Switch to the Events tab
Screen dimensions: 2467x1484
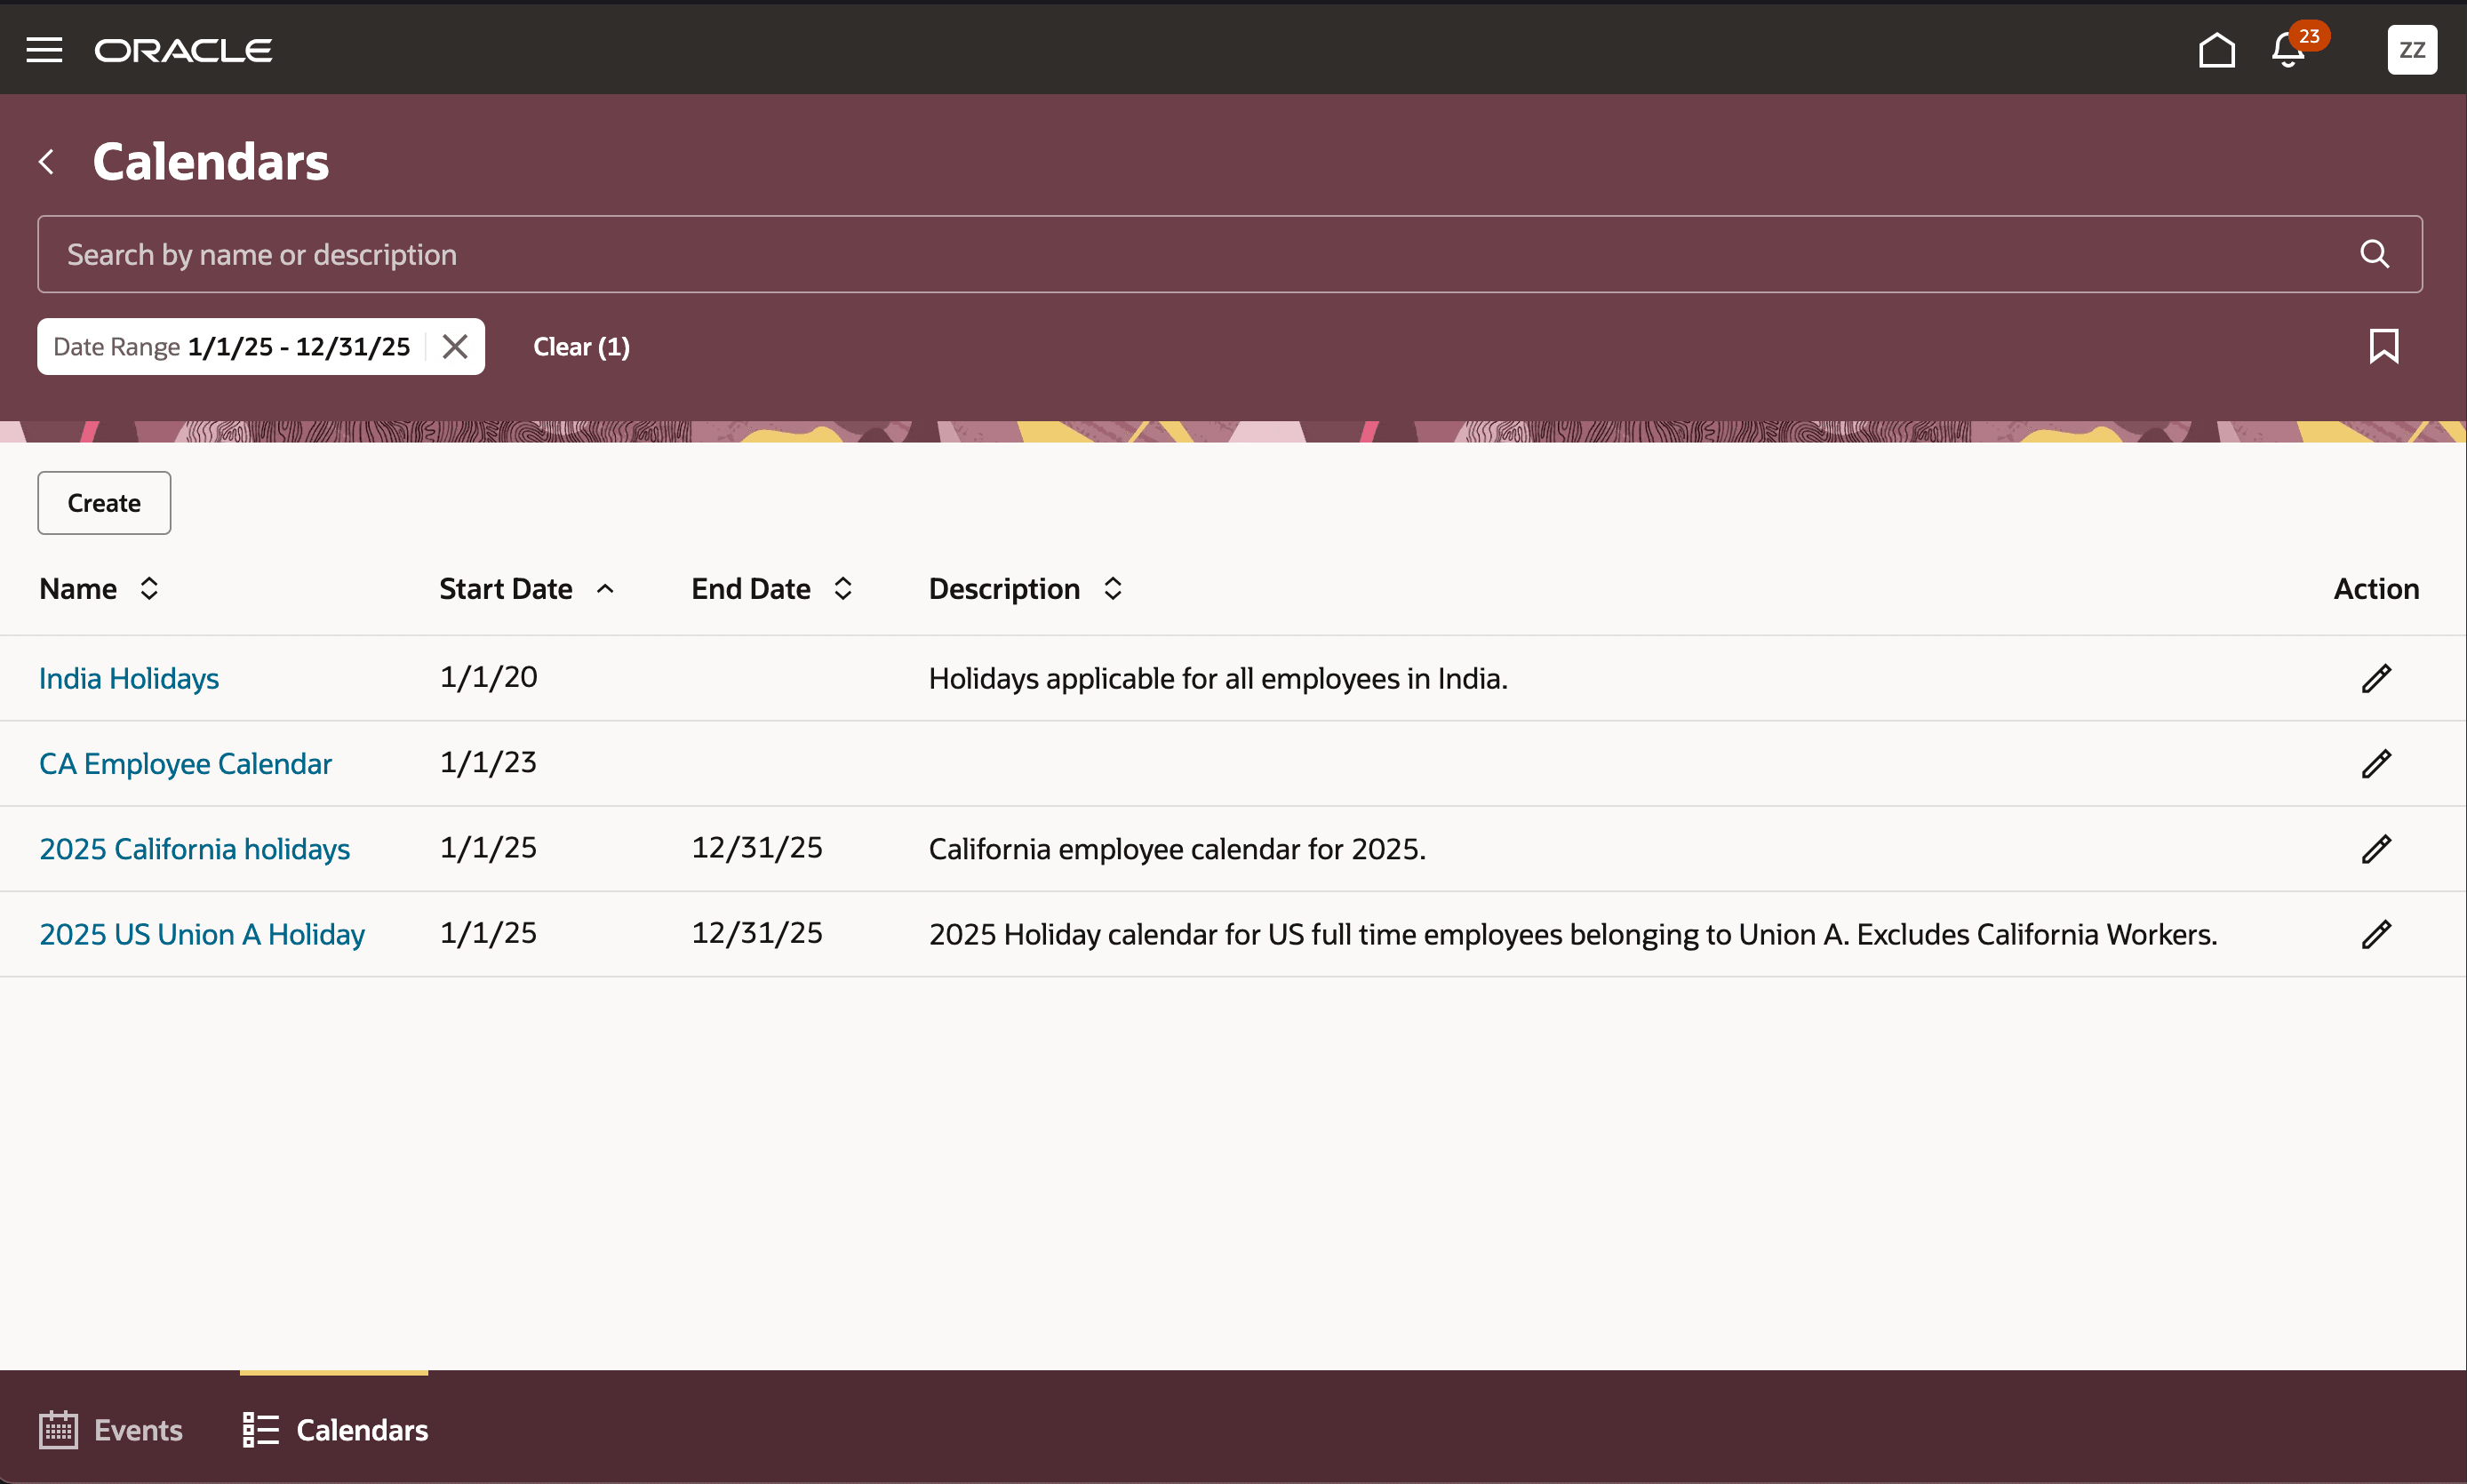(110, 1430)
